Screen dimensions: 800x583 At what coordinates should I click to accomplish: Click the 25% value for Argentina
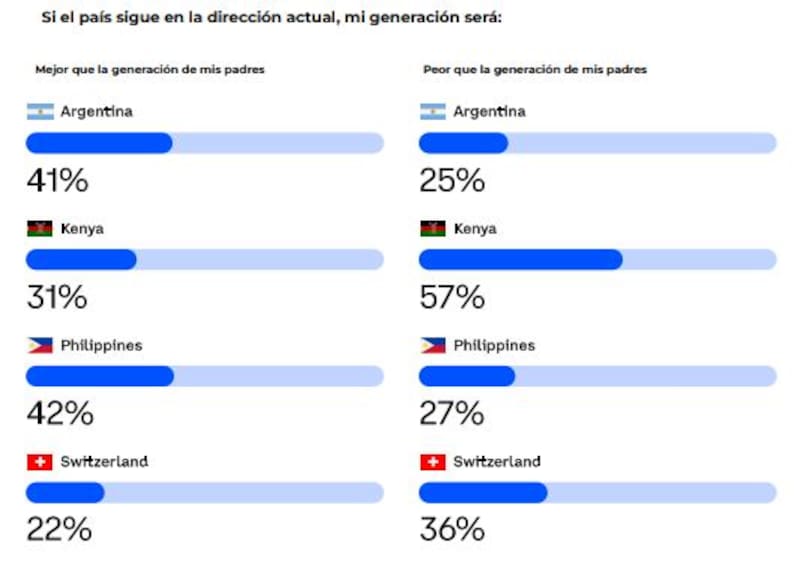[x=452, y=180]
